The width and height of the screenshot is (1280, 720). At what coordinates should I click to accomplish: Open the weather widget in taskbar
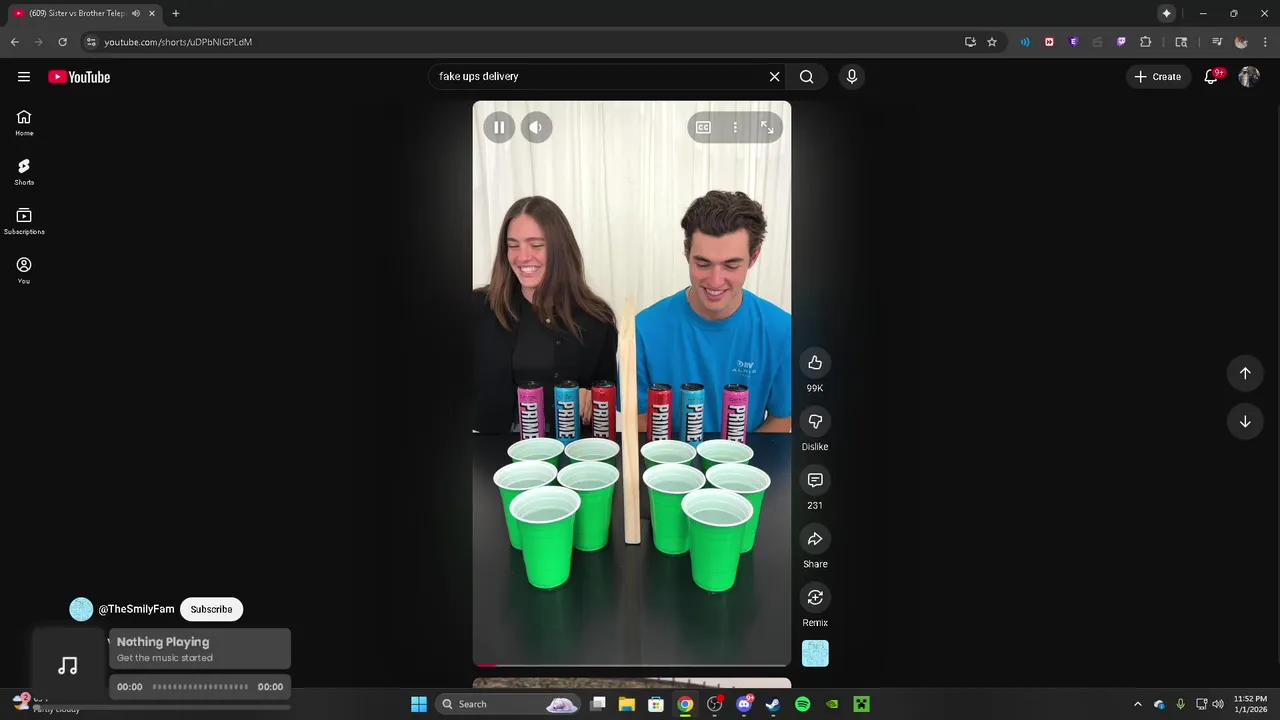point(45,704)
